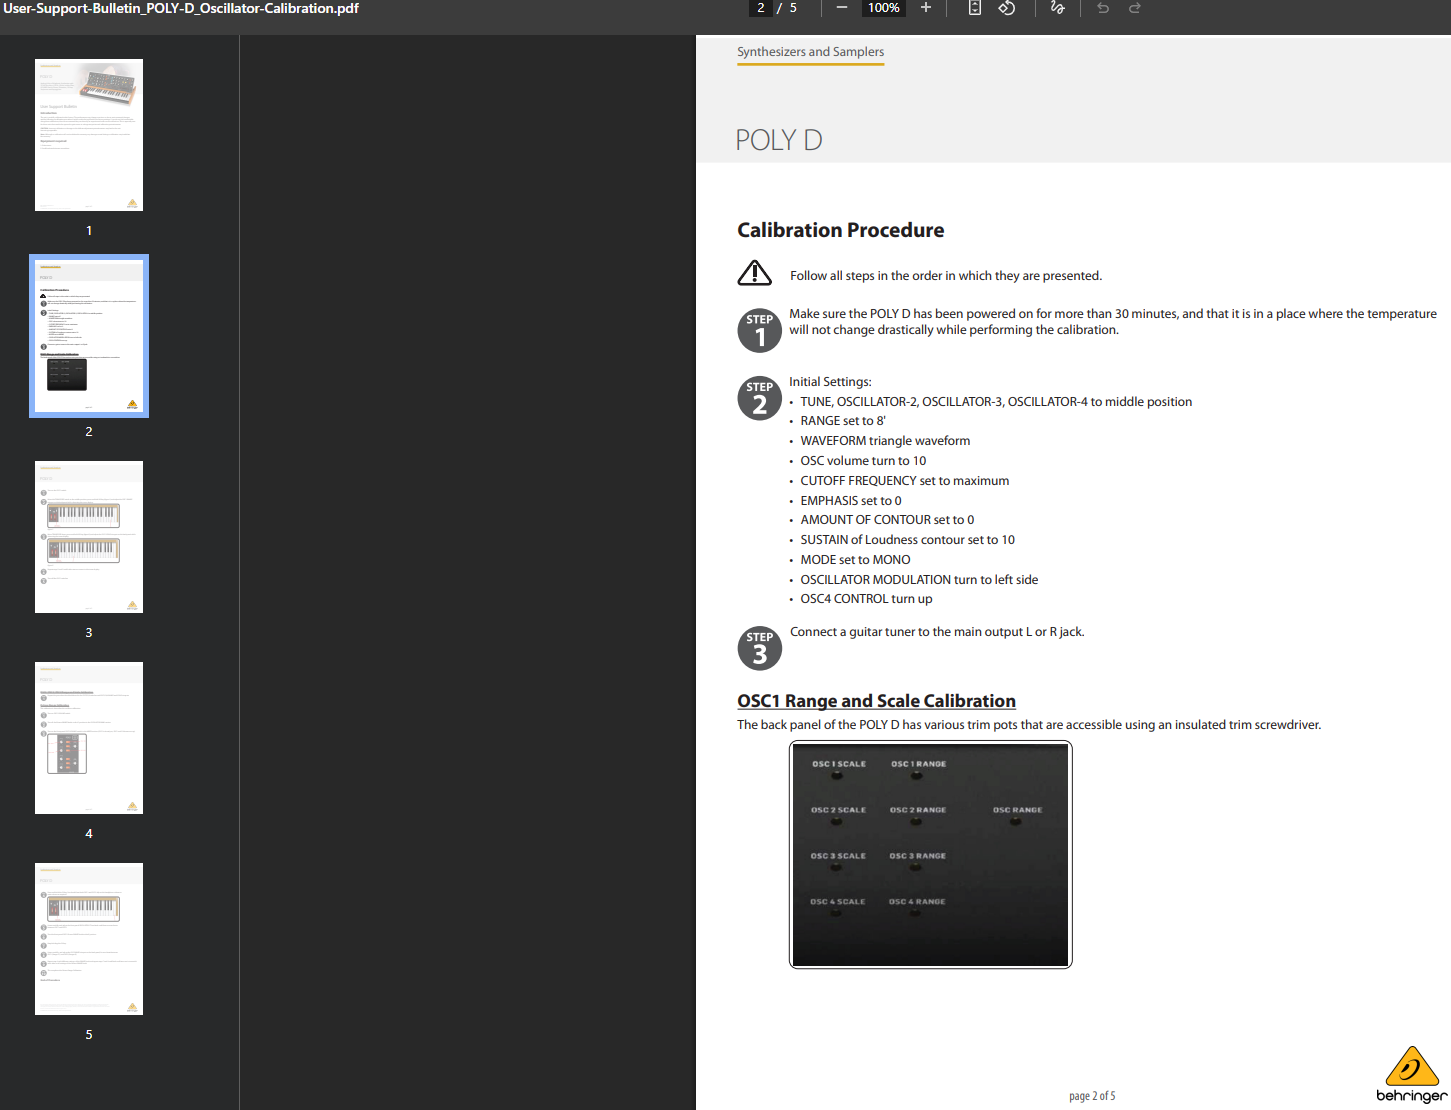Select the draw annotation tool
This screenshot has height=1110, width=1451.
(x=1058, y=8)
